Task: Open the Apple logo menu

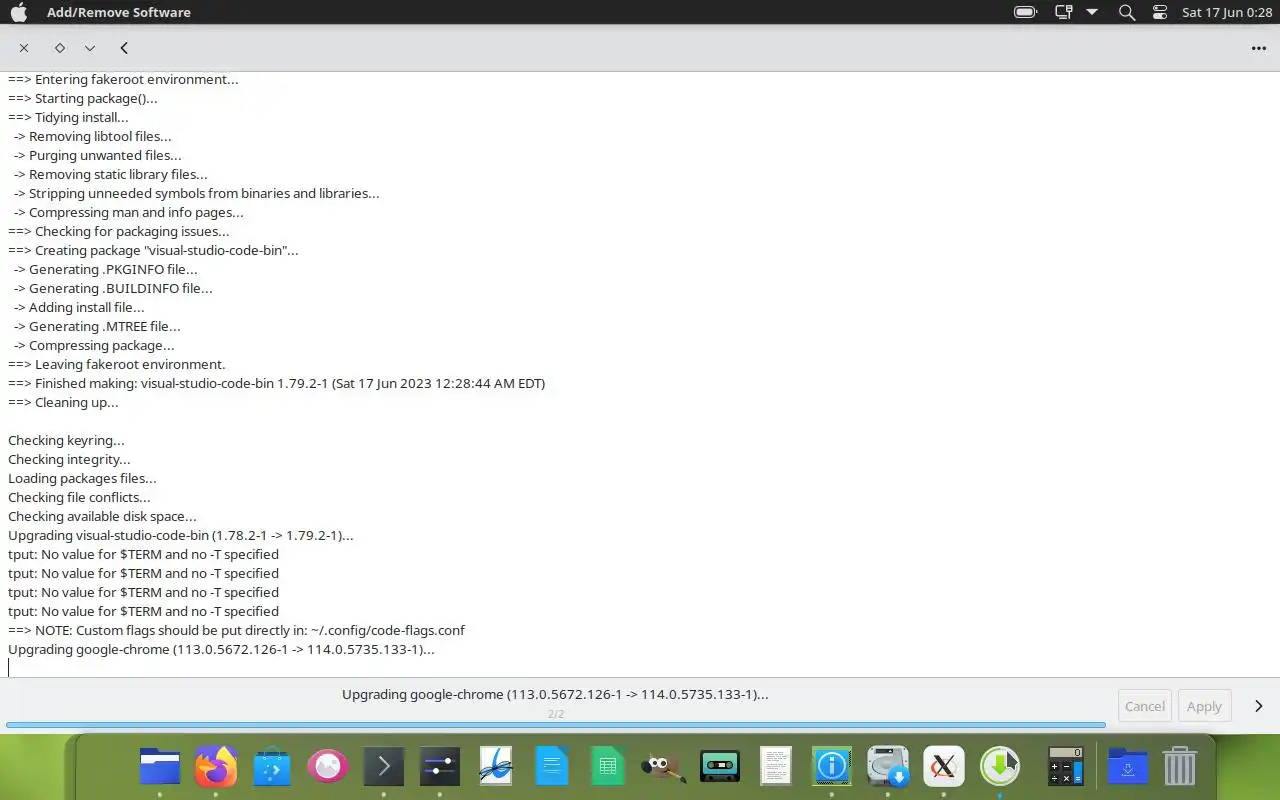Action: click(x=18, y=12)
